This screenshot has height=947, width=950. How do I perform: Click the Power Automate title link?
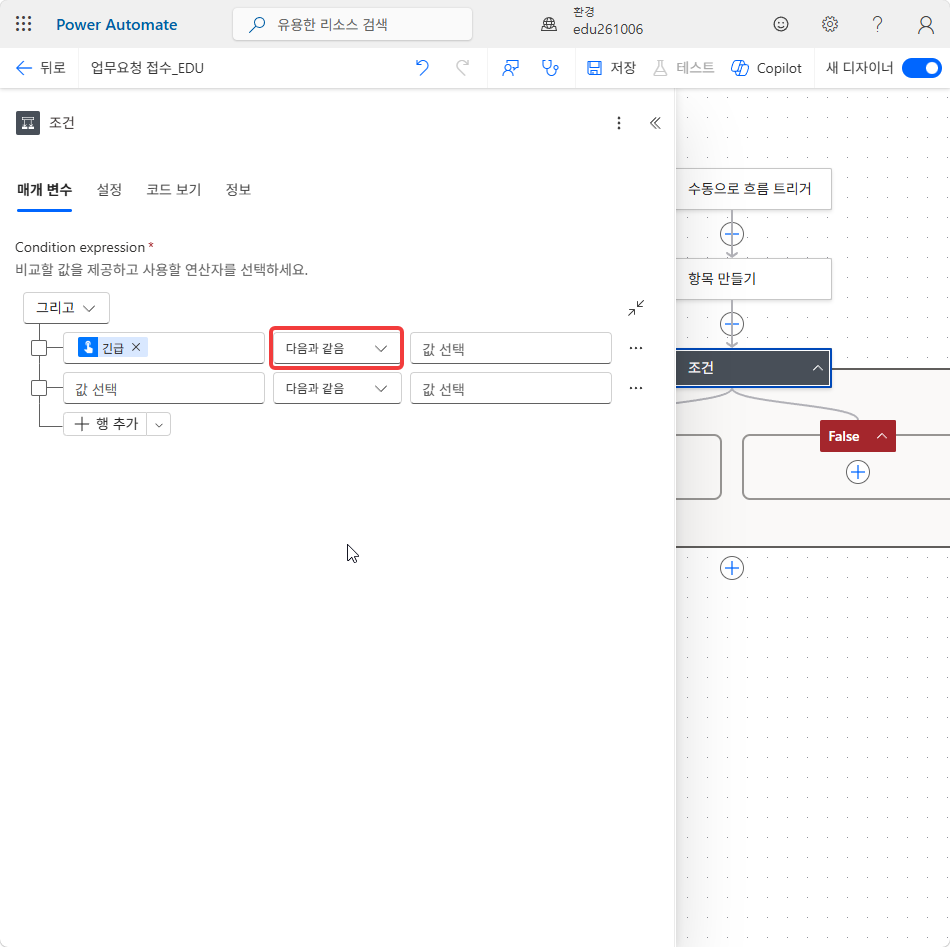click(x=116, y=24)
